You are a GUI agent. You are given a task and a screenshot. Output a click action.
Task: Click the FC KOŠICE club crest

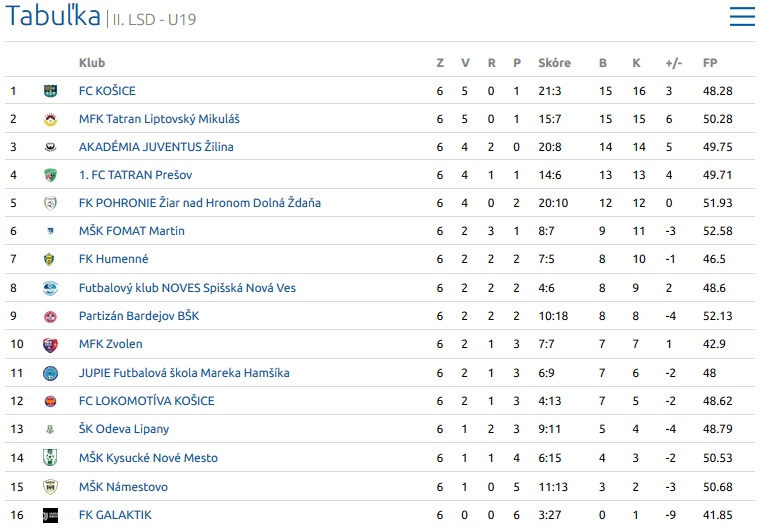[50, 91]
